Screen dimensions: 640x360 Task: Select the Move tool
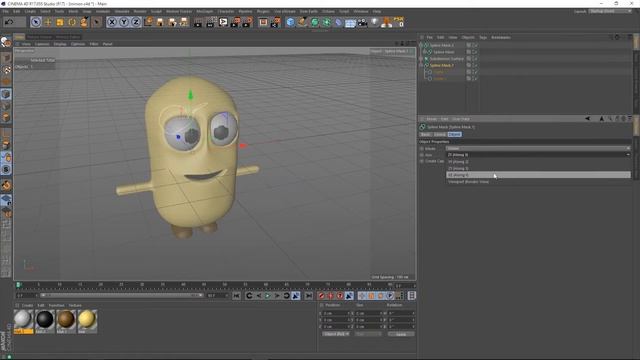(x=48, y=22)
